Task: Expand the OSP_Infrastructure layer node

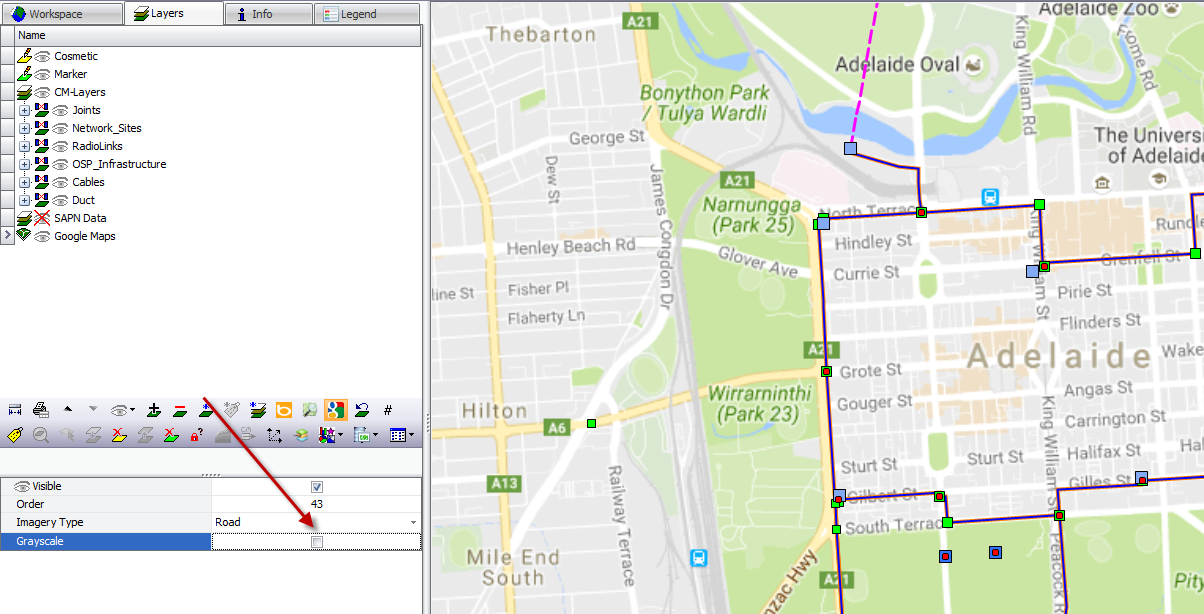Action: click(x=25, y=165)
